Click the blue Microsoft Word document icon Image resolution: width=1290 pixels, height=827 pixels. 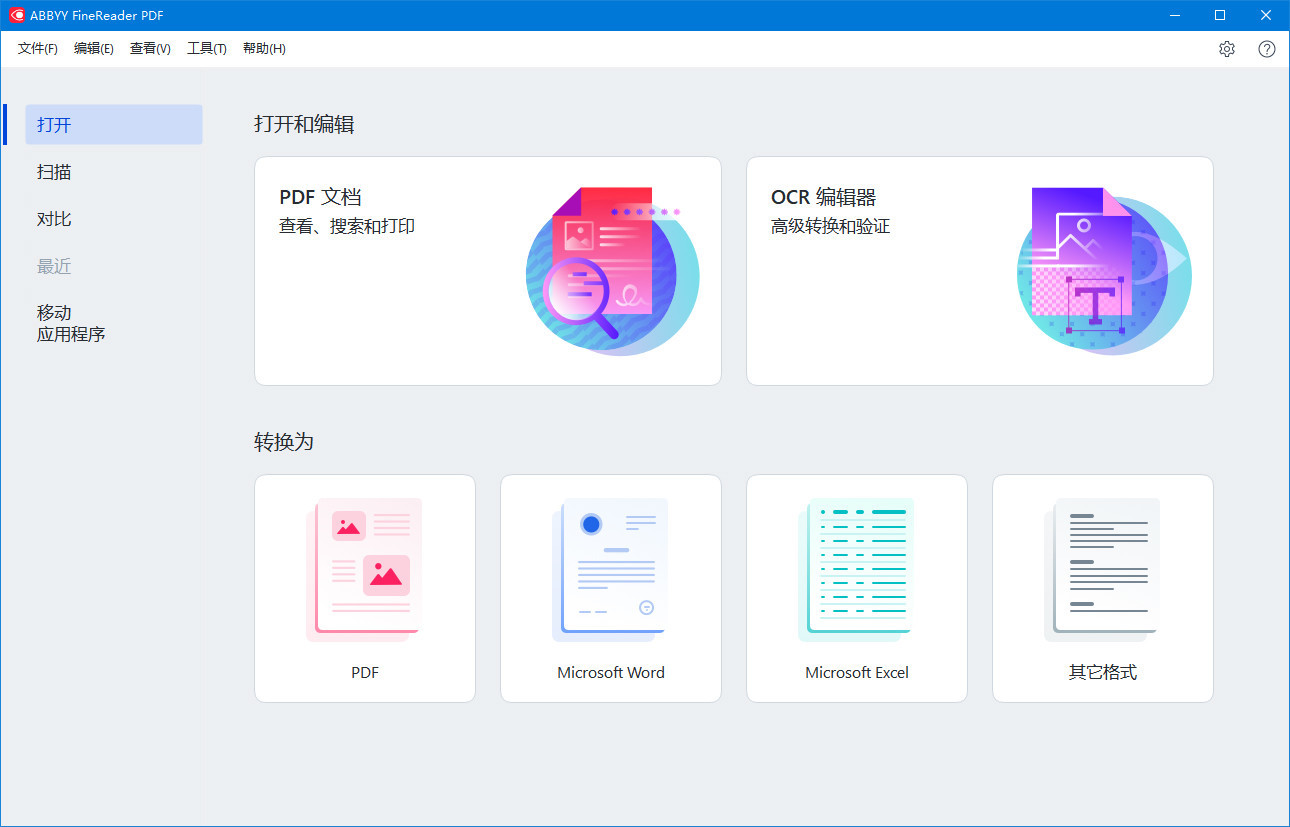[x=610, y=569]
